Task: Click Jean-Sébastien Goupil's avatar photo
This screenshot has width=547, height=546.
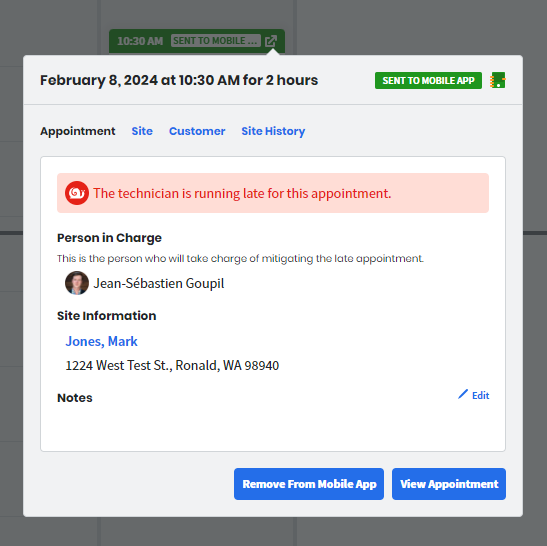Action: coord(77,283)
